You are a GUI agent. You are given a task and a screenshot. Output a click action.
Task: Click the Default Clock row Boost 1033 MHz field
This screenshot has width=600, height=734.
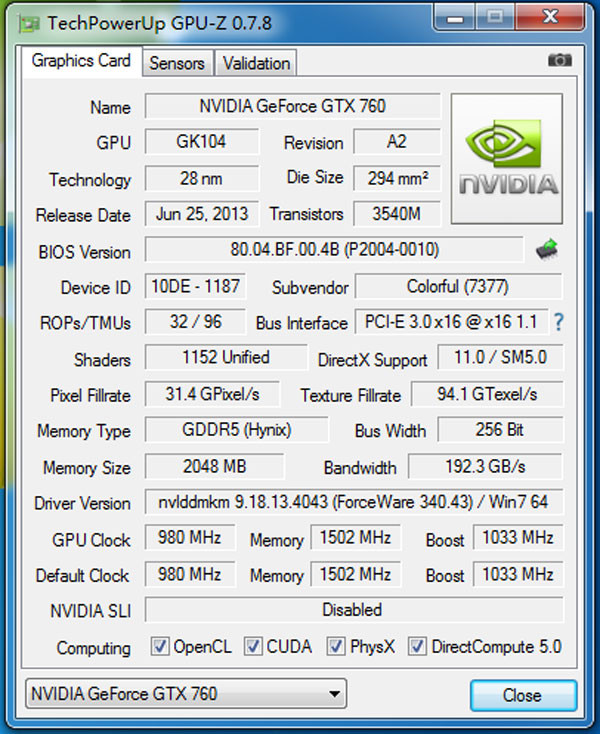tap(518, 574)
